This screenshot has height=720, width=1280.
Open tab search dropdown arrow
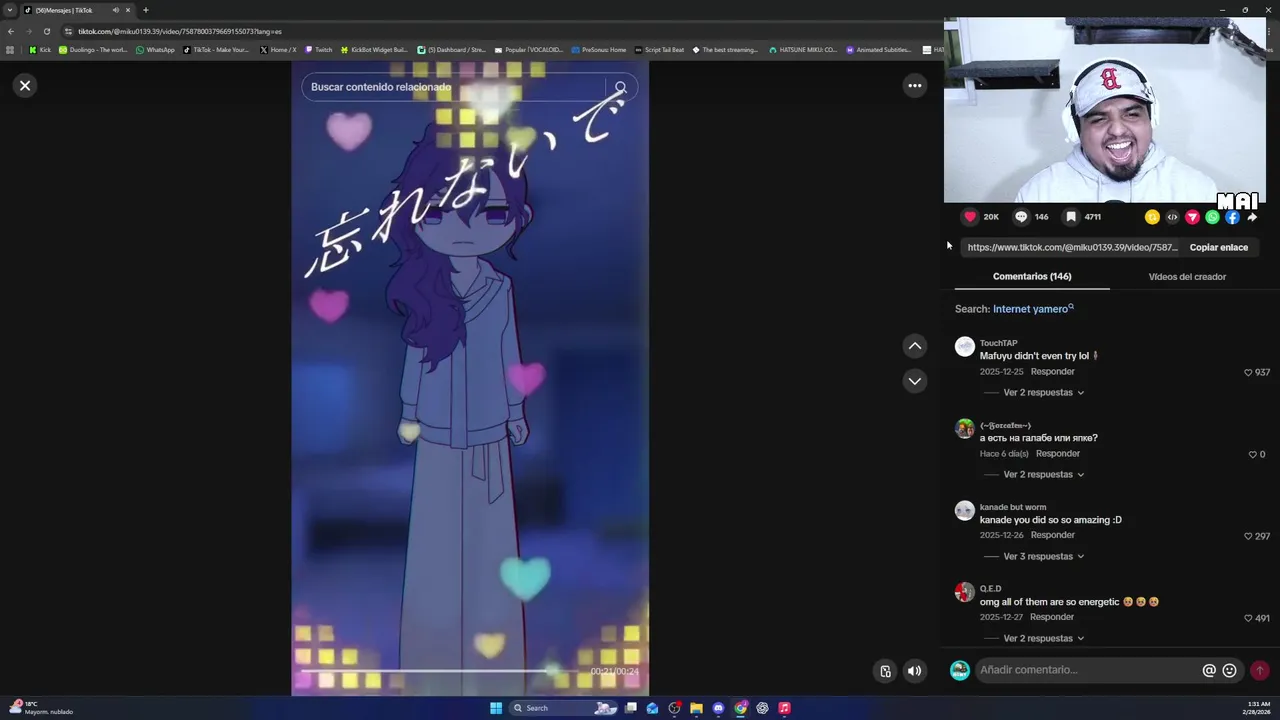click(10, 10)
